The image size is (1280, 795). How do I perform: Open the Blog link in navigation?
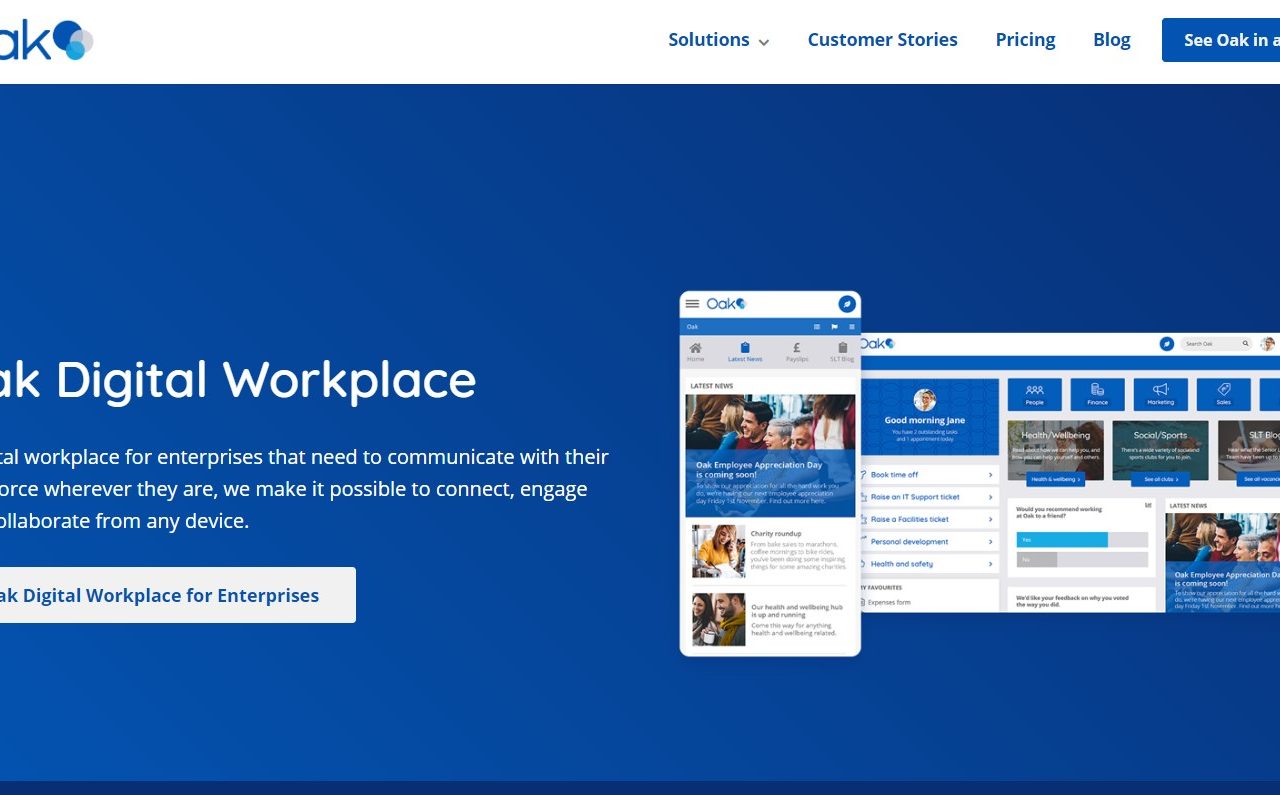click(x=1111, y=40)
